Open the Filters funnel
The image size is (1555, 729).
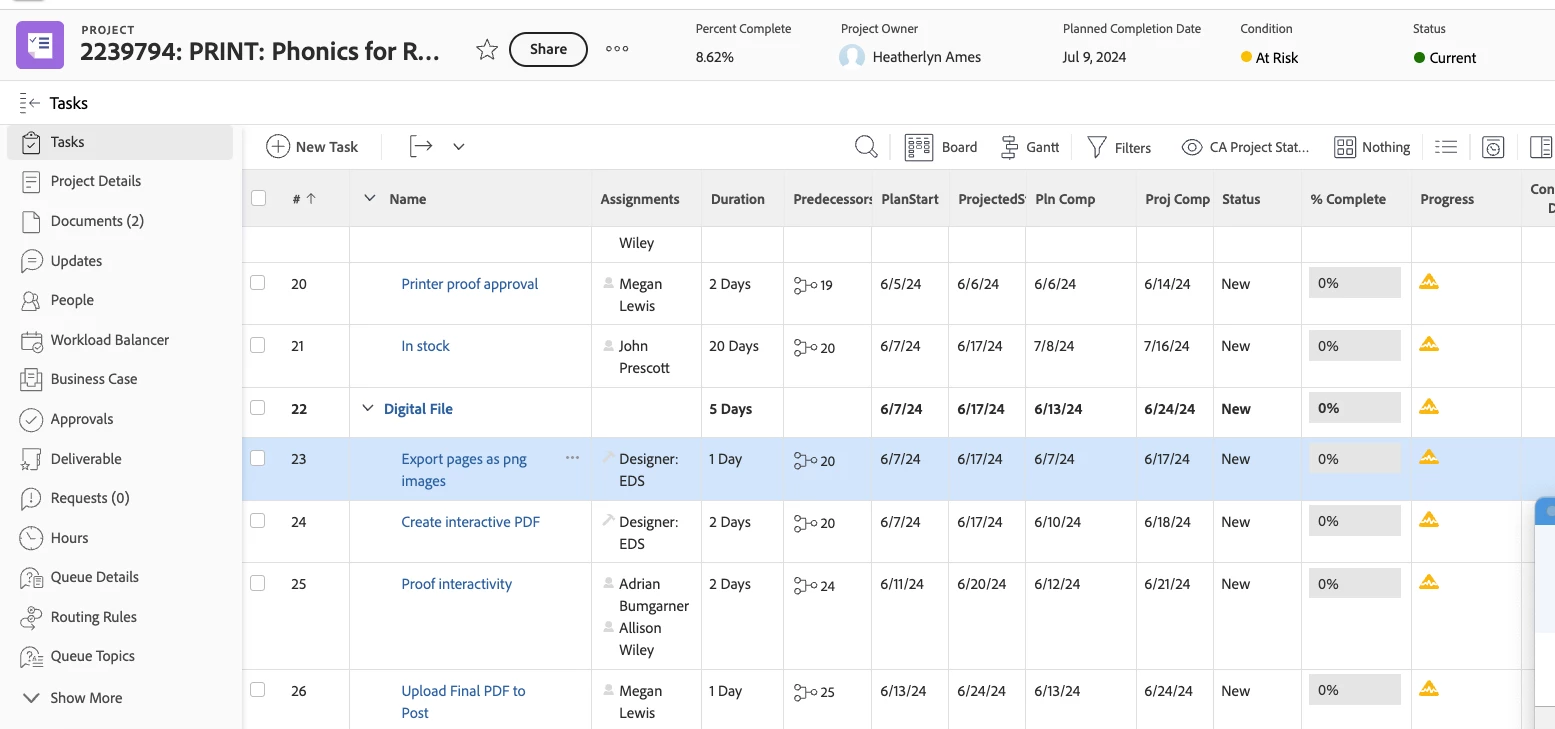point(1119,147)
